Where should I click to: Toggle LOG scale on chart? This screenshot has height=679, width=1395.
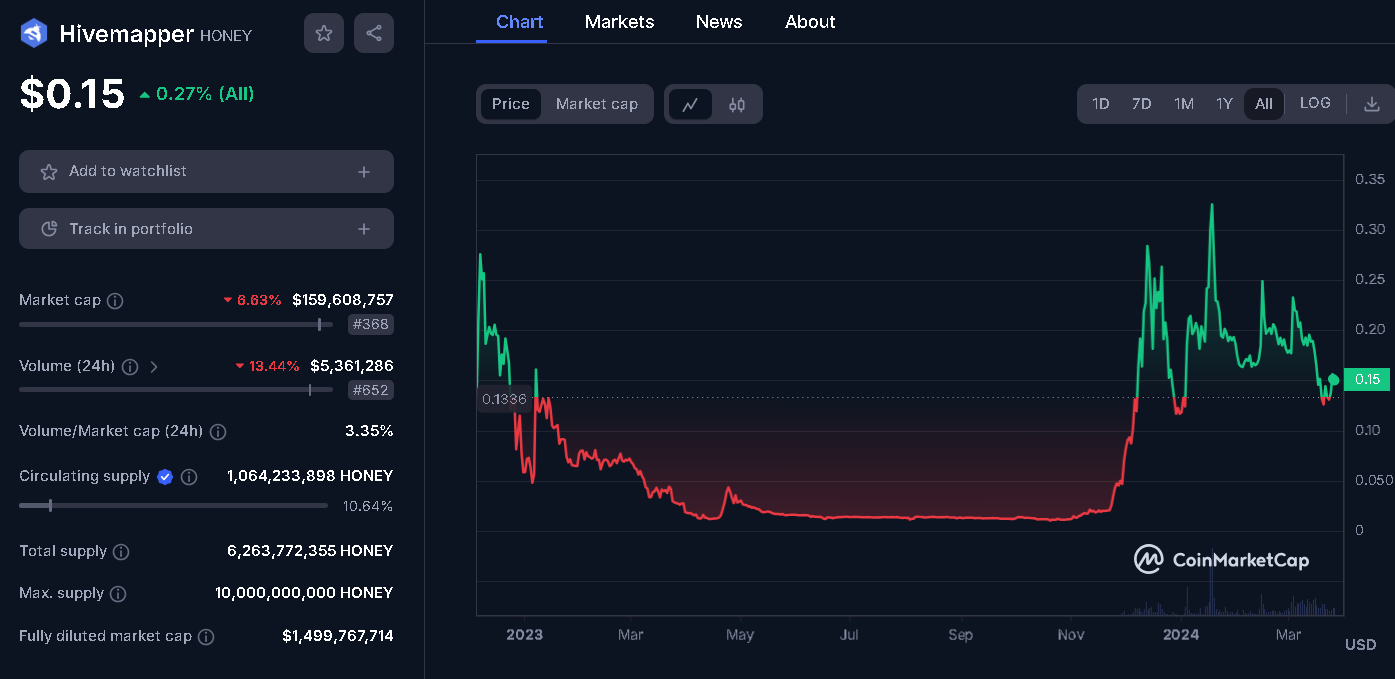pos(1315,103)
